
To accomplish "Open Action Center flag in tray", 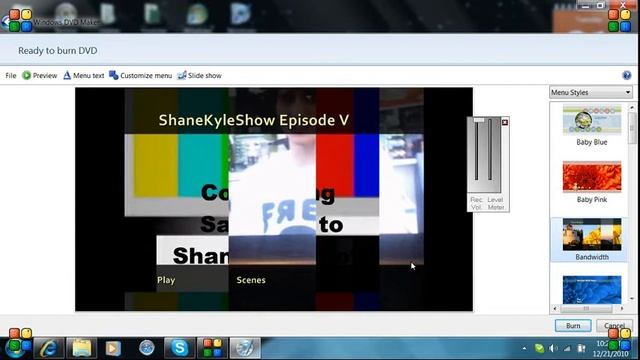I will coord(581,348).
